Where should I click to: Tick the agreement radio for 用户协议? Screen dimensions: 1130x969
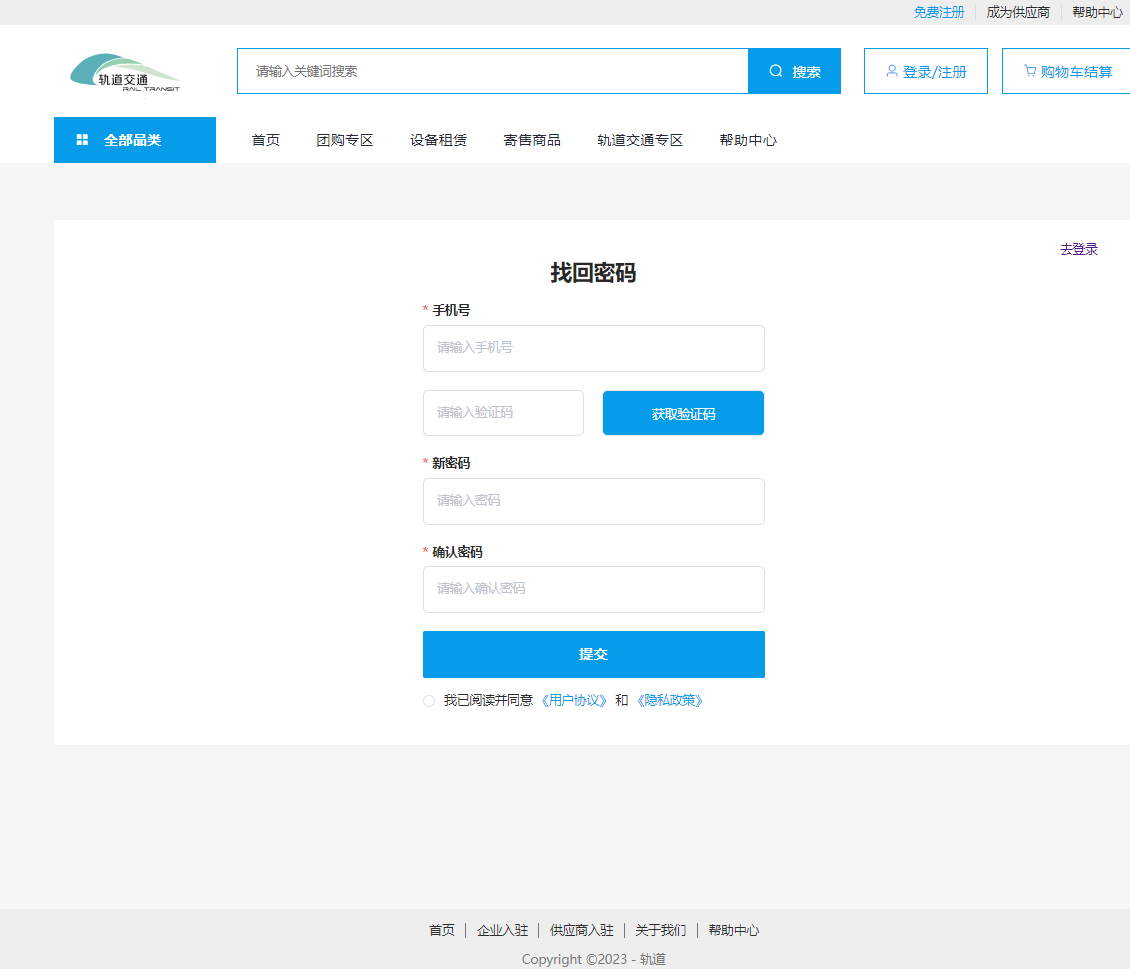(x=429, y=701)
